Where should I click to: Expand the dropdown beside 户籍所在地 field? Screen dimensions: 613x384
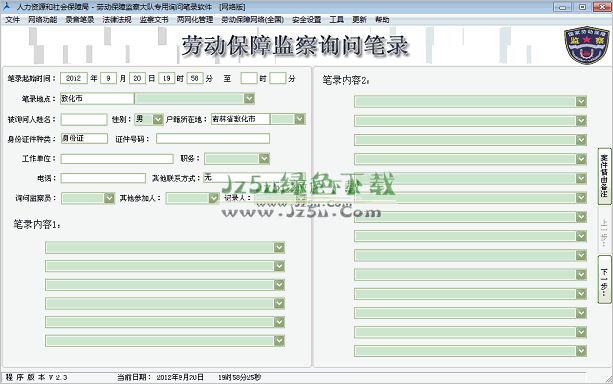pos(299,119)
